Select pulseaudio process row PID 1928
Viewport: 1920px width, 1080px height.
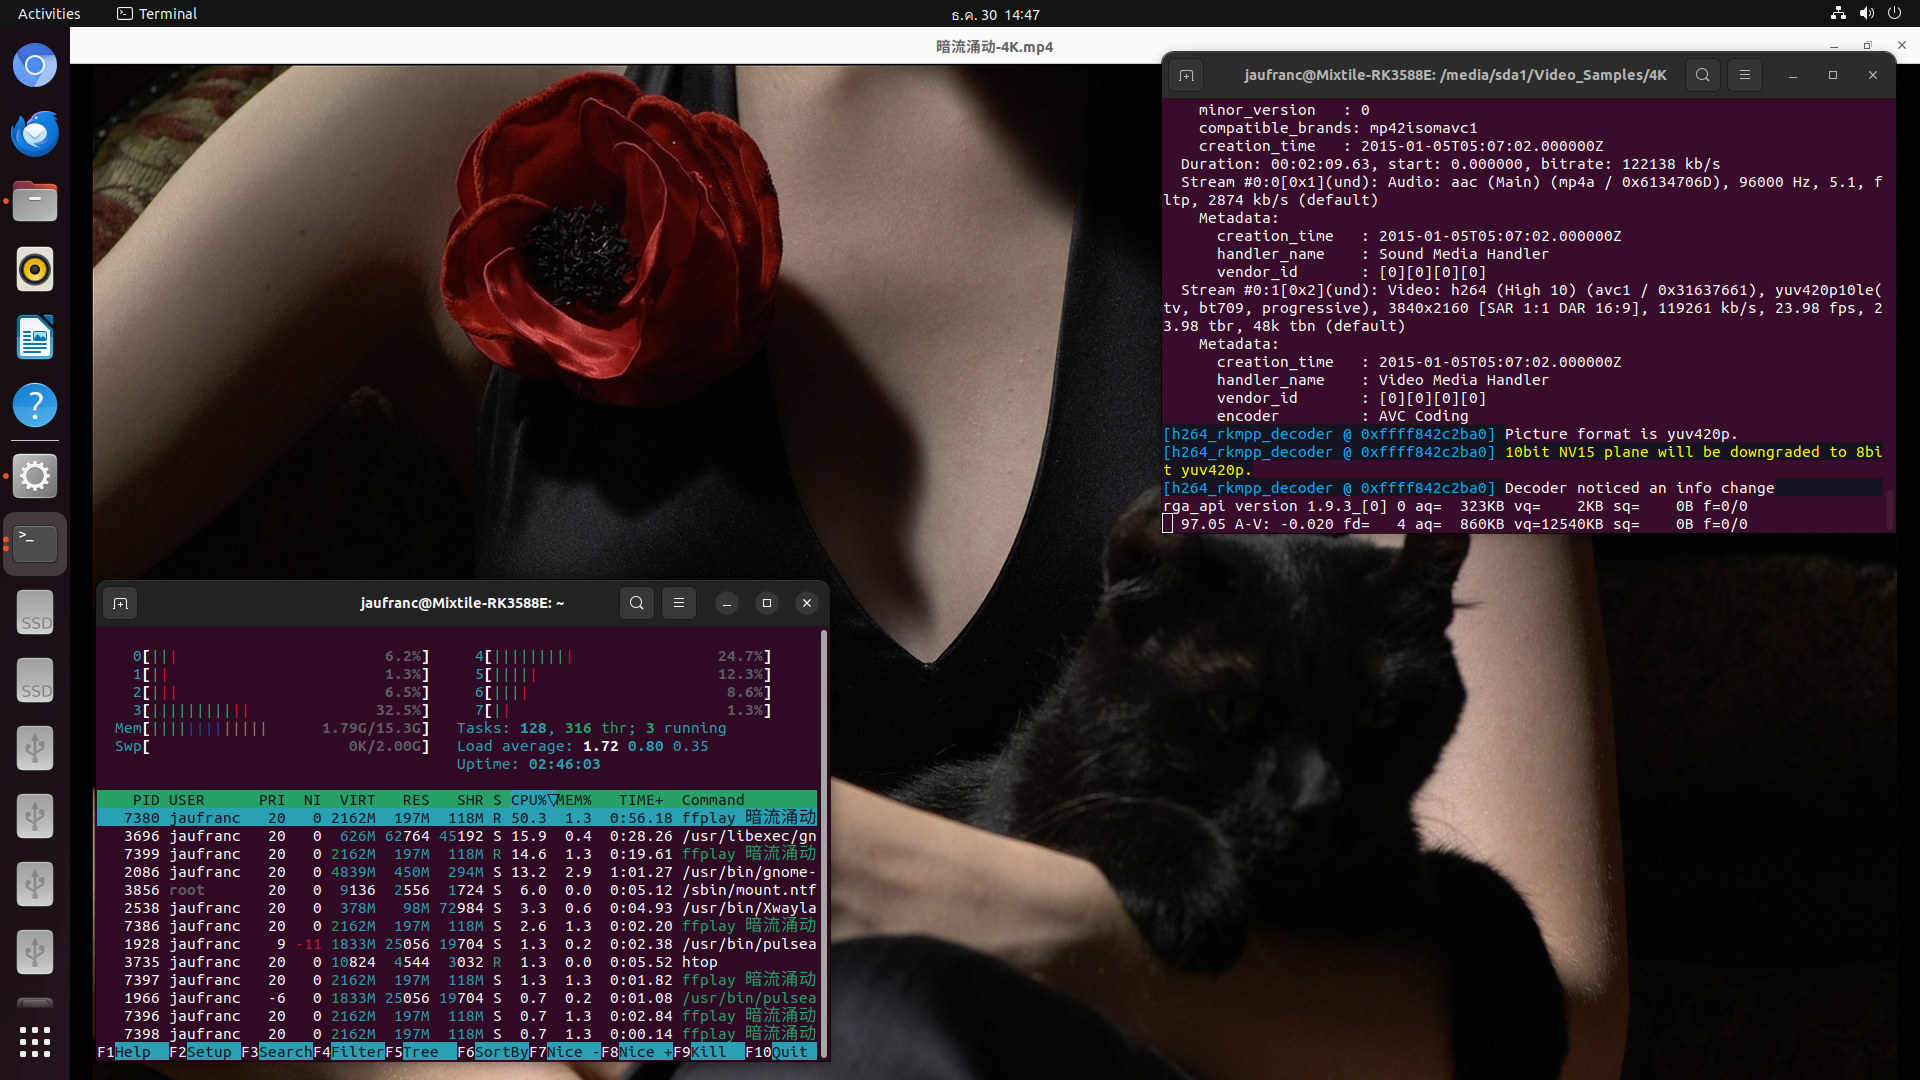point(457,944)
